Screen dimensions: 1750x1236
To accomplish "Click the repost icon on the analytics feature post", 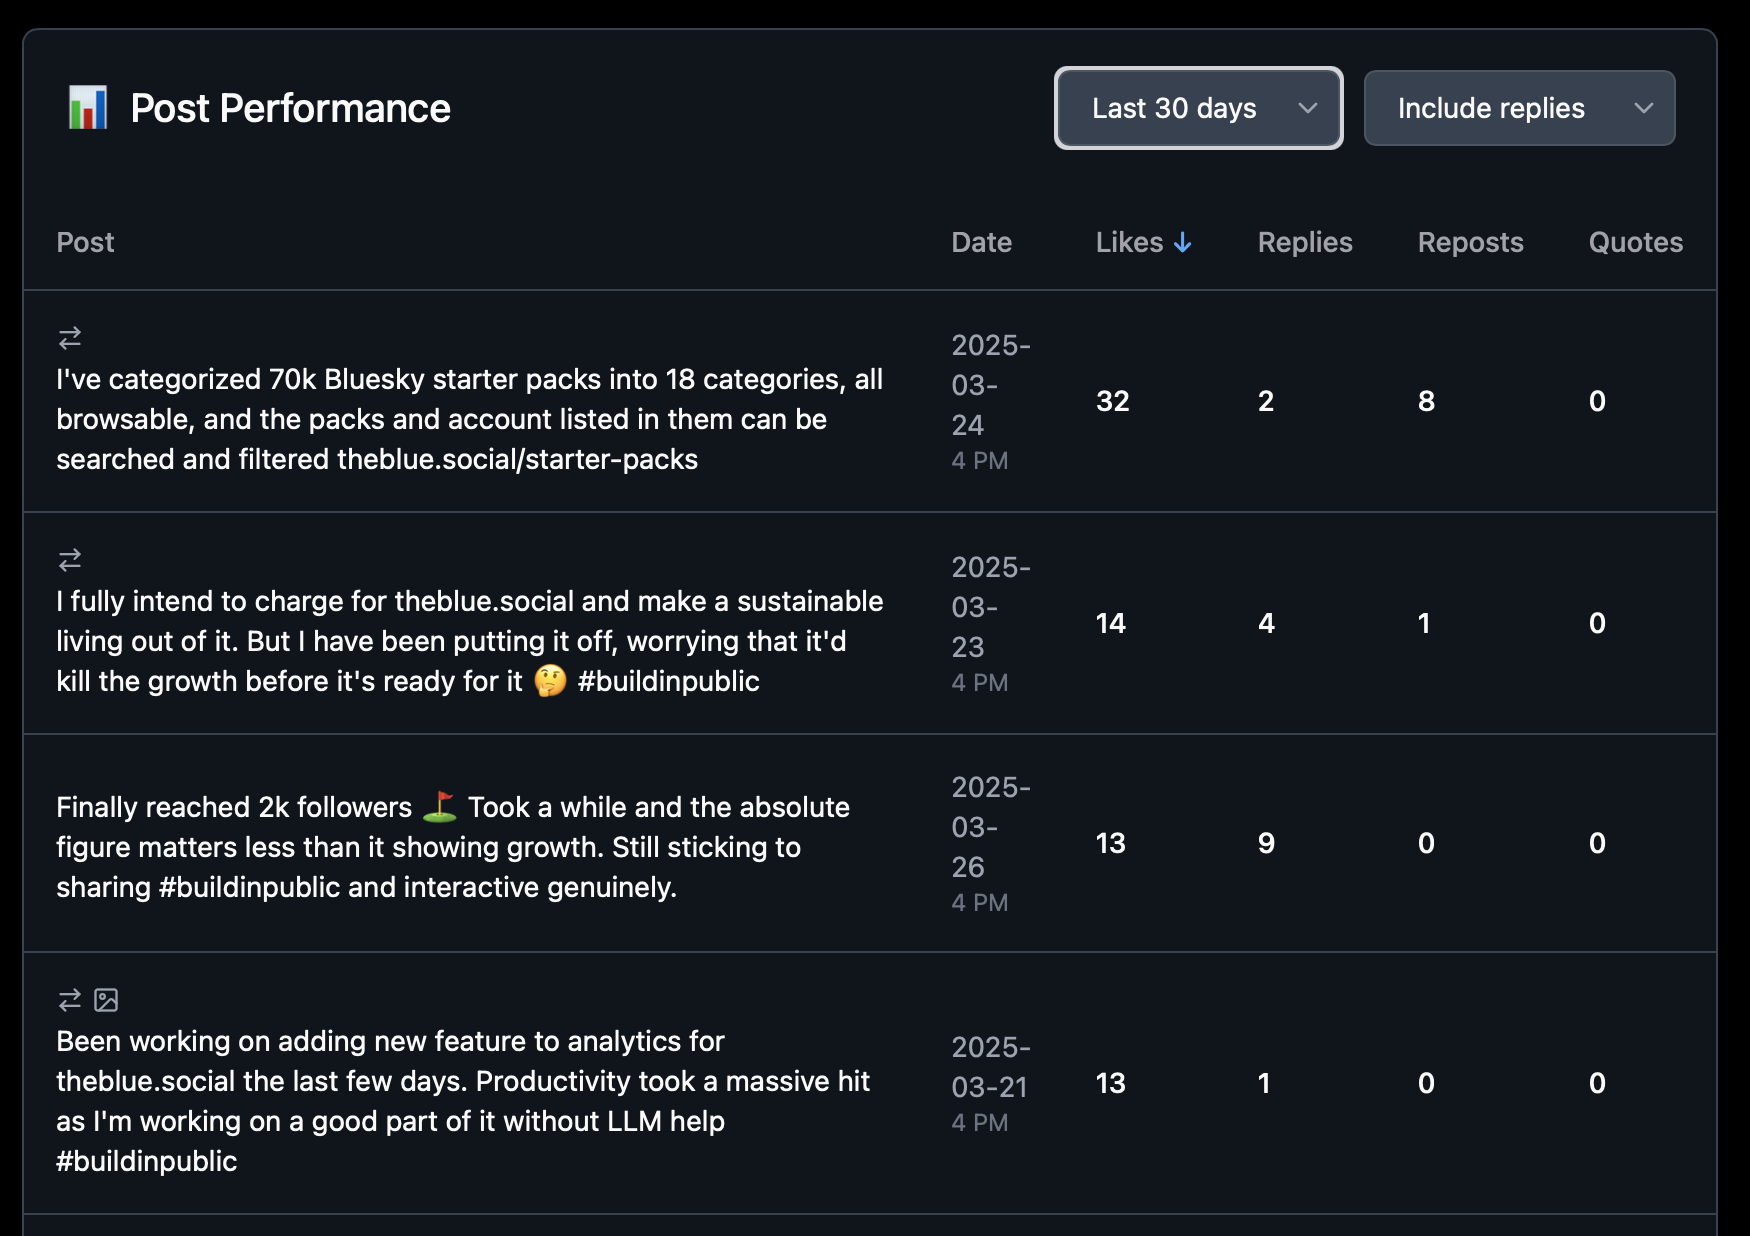I will (69, 999).
